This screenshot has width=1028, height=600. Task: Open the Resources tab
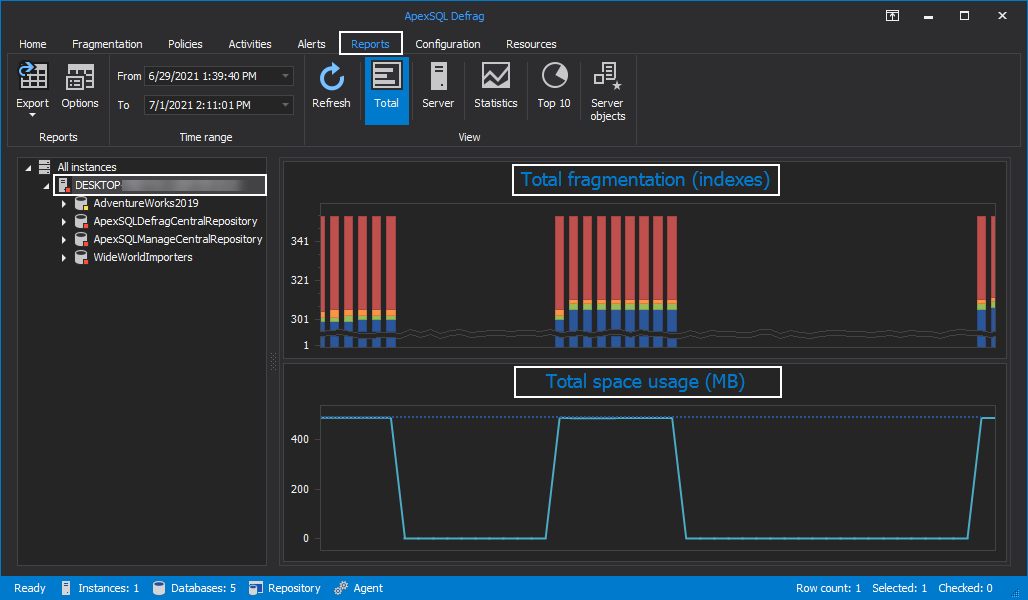pos(531,44)
